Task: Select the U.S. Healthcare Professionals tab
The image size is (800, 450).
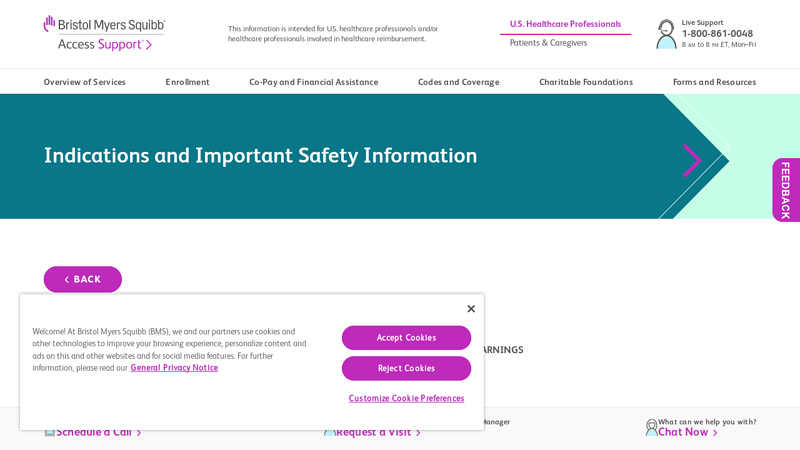Action: [565, 24]
